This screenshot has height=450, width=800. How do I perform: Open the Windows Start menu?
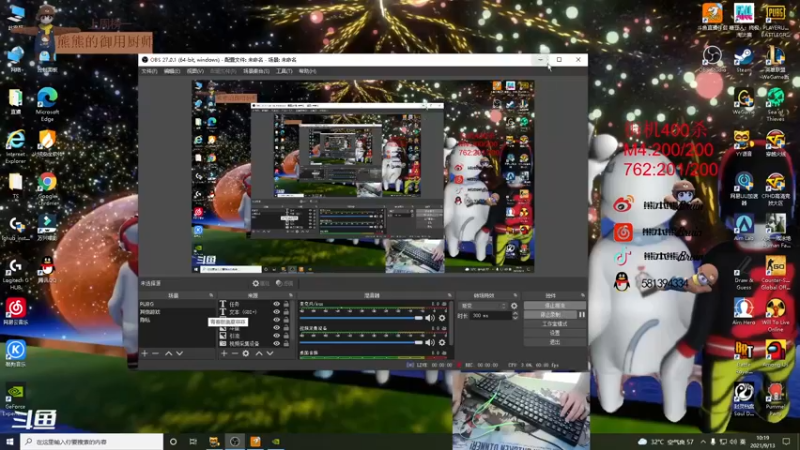tap(10, 441)
